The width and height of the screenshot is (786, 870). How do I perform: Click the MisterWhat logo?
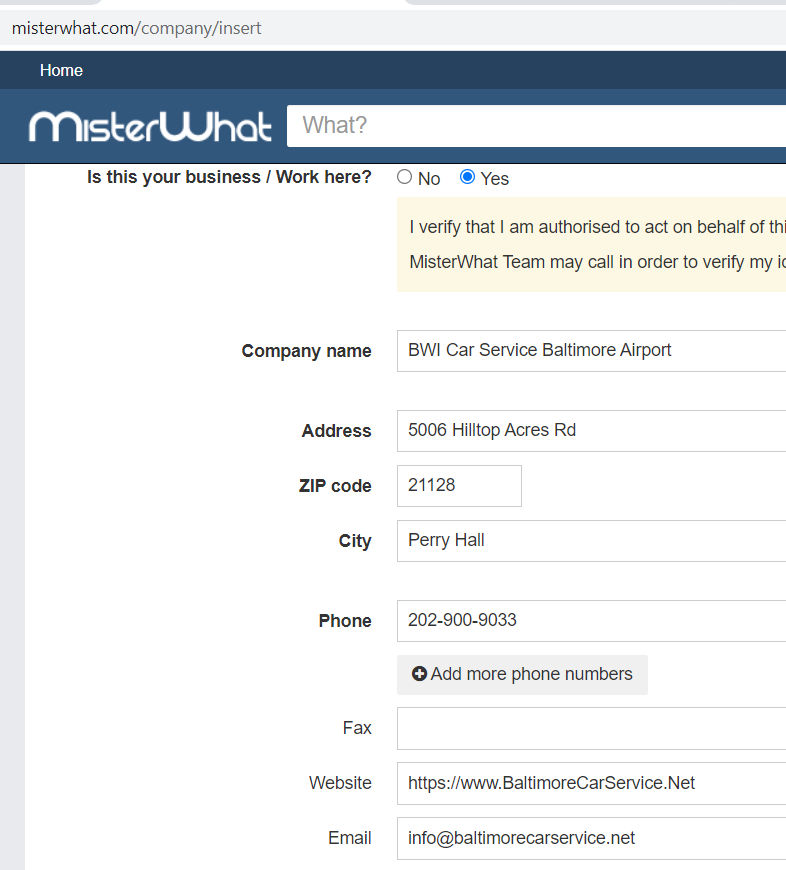(x=150, y=127)
